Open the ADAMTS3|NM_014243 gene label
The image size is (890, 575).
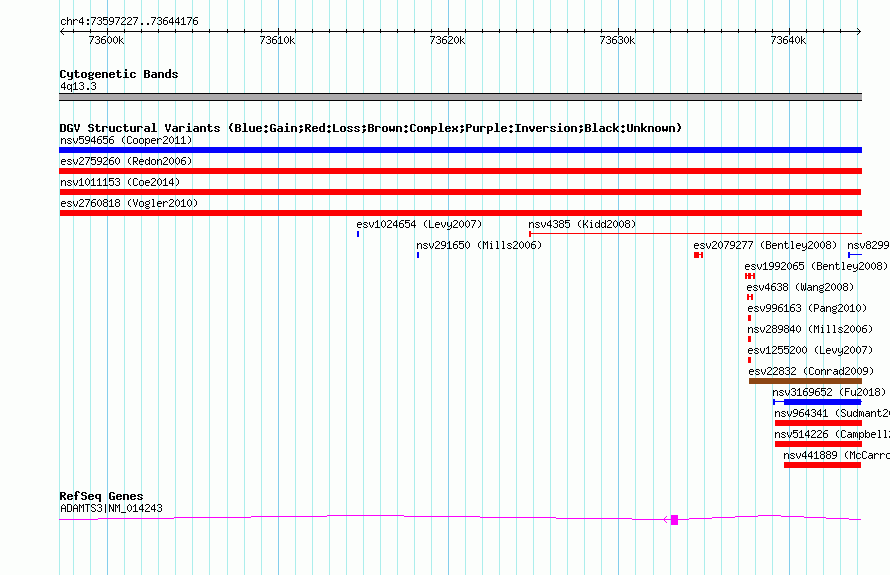(111, 508)
